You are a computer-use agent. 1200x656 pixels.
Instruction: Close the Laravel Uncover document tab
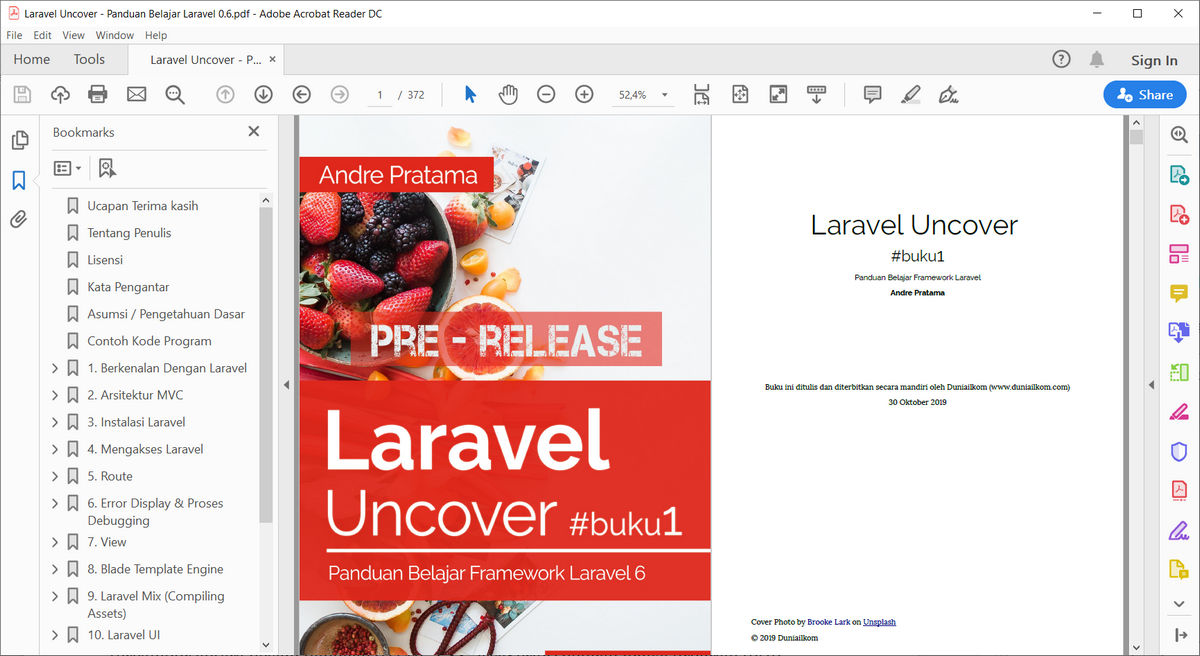[x=273, y=60]
